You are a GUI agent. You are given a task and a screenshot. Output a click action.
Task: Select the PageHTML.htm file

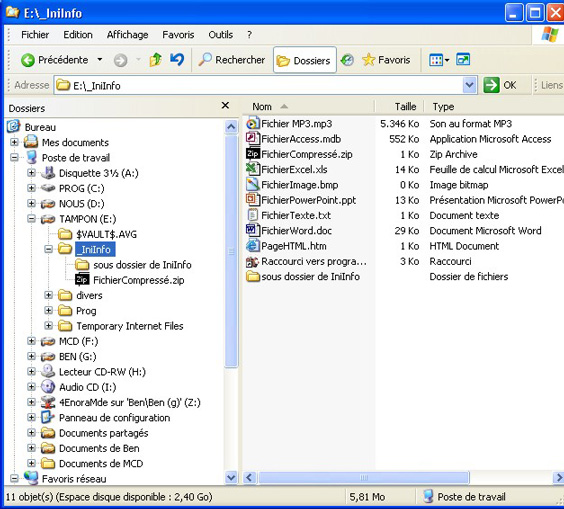click(294, 246)
